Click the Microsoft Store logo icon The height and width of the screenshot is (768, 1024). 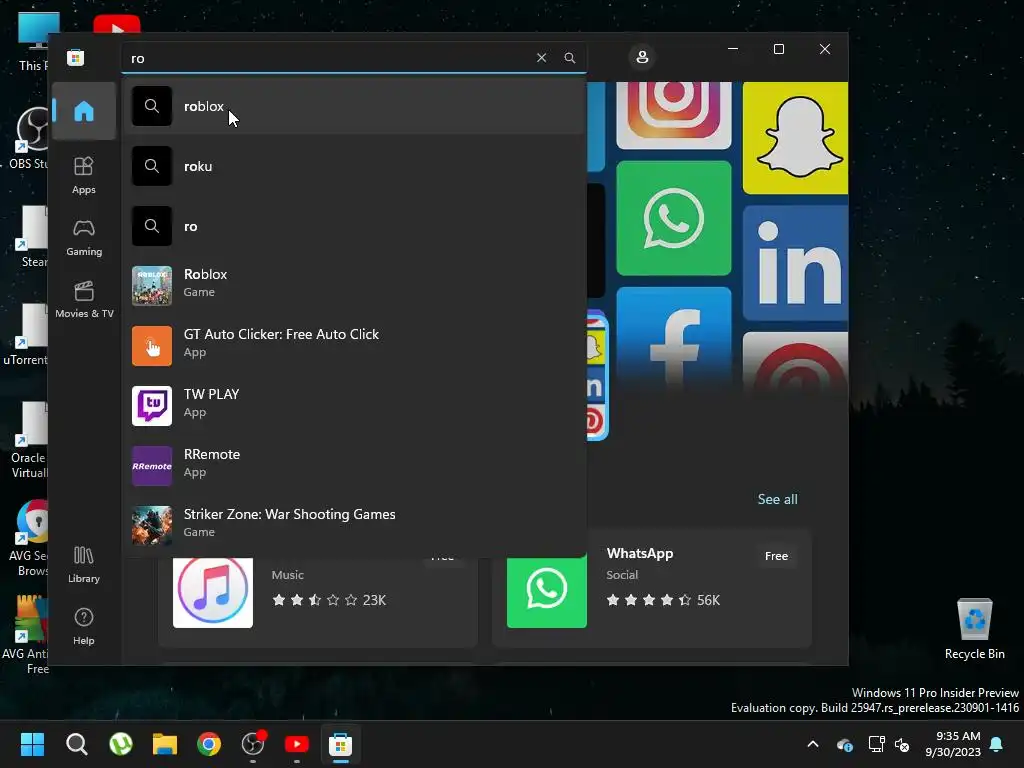click(76, 57)
